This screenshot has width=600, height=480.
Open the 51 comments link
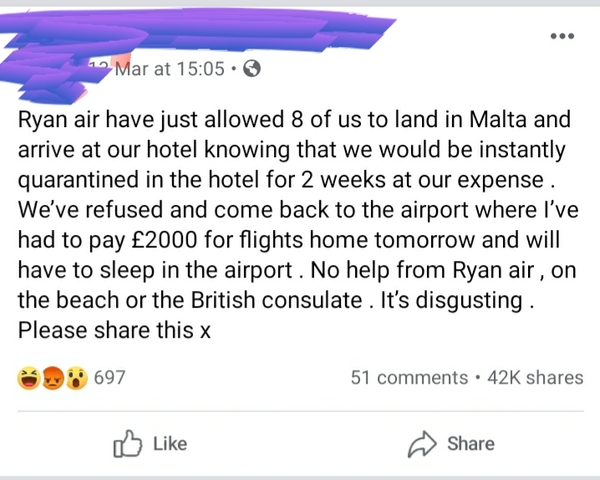(x=409, y=377)
